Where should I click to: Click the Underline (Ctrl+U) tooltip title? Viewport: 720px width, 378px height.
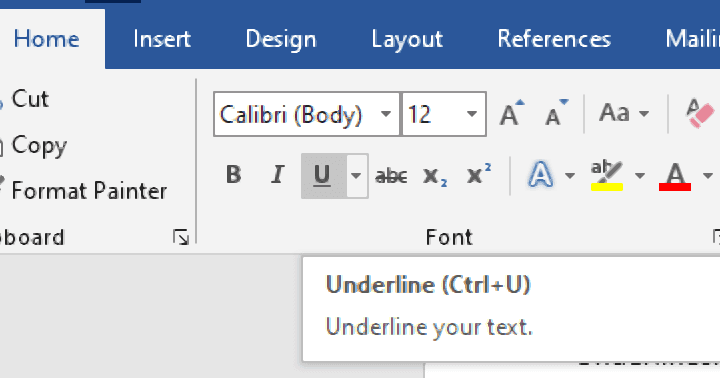click(428, 285)
